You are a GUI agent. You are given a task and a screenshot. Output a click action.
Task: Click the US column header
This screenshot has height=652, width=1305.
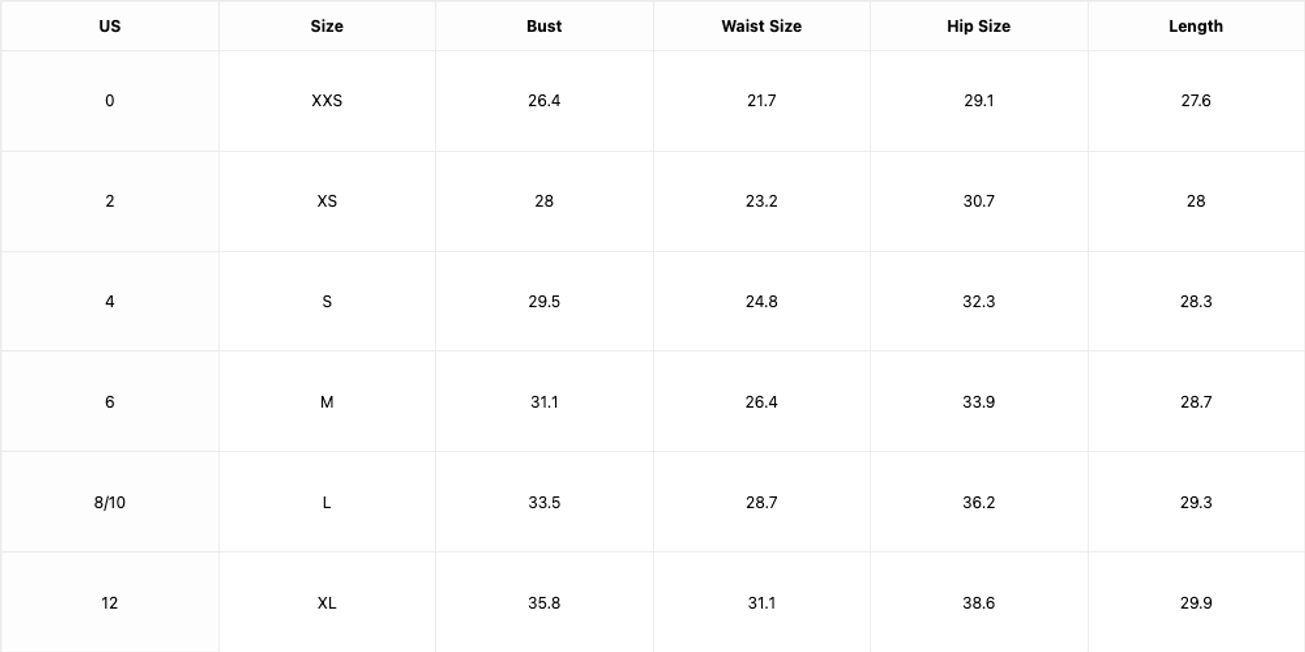point(110,27)
